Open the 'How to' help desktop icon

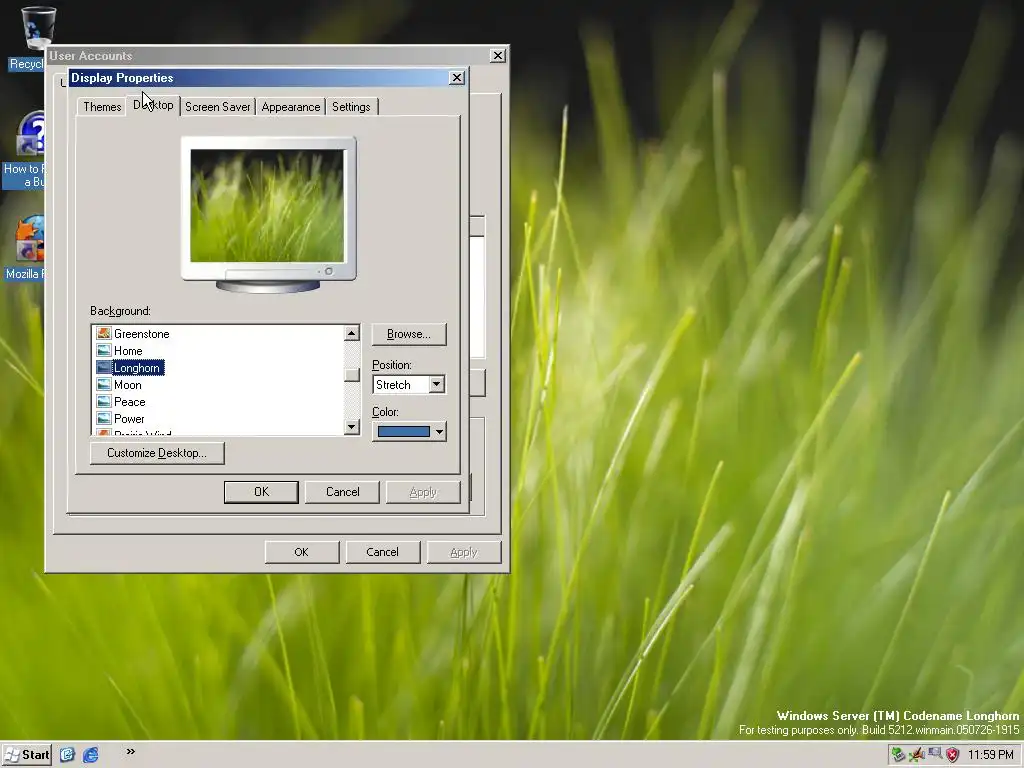point(31,135)
